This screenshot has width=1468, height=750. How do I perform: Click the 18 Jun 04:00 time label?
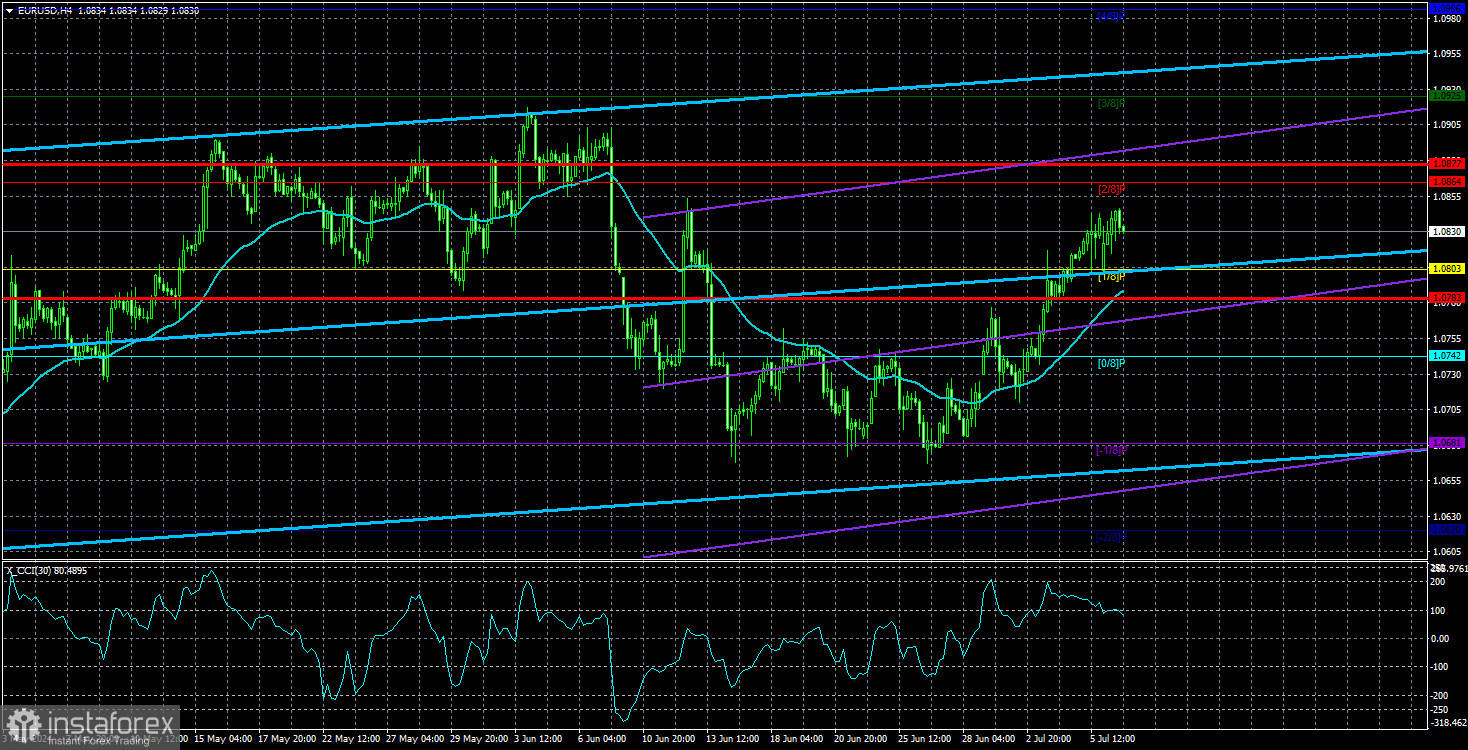point(795,739)
